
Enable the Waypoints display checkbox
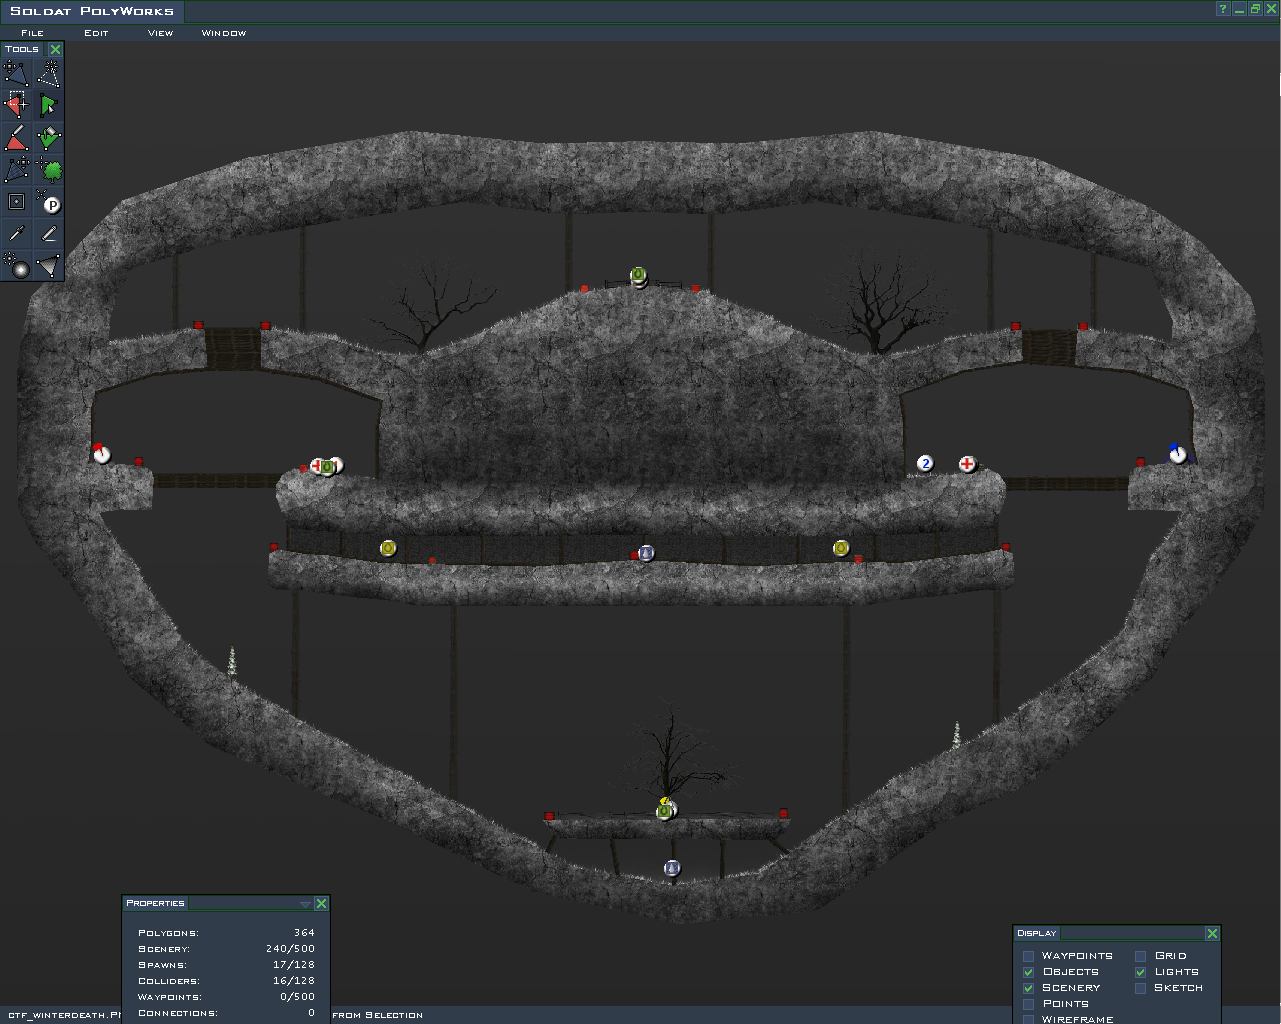click(x=1028, y=956)
